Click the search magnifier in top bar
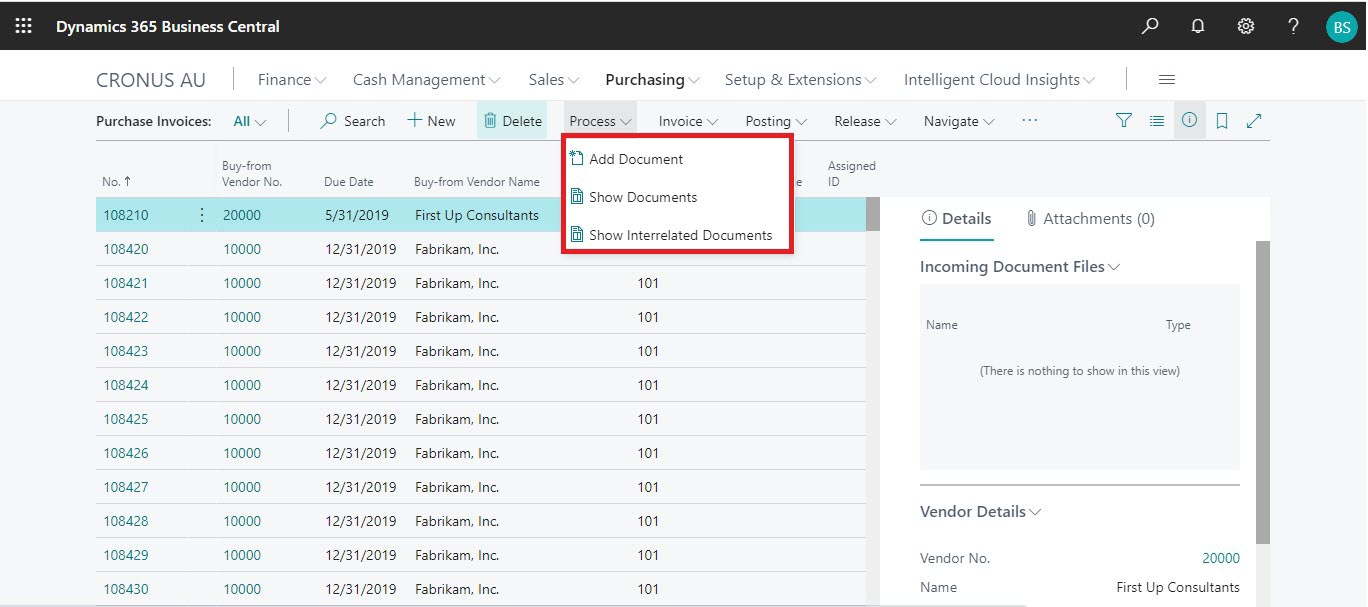 coord(1150,26)
